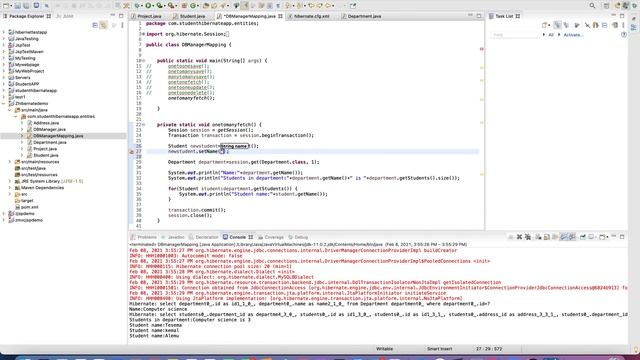Click the Open Perspective icon at top right
This screenshot has height=360, width=640.
607,6
